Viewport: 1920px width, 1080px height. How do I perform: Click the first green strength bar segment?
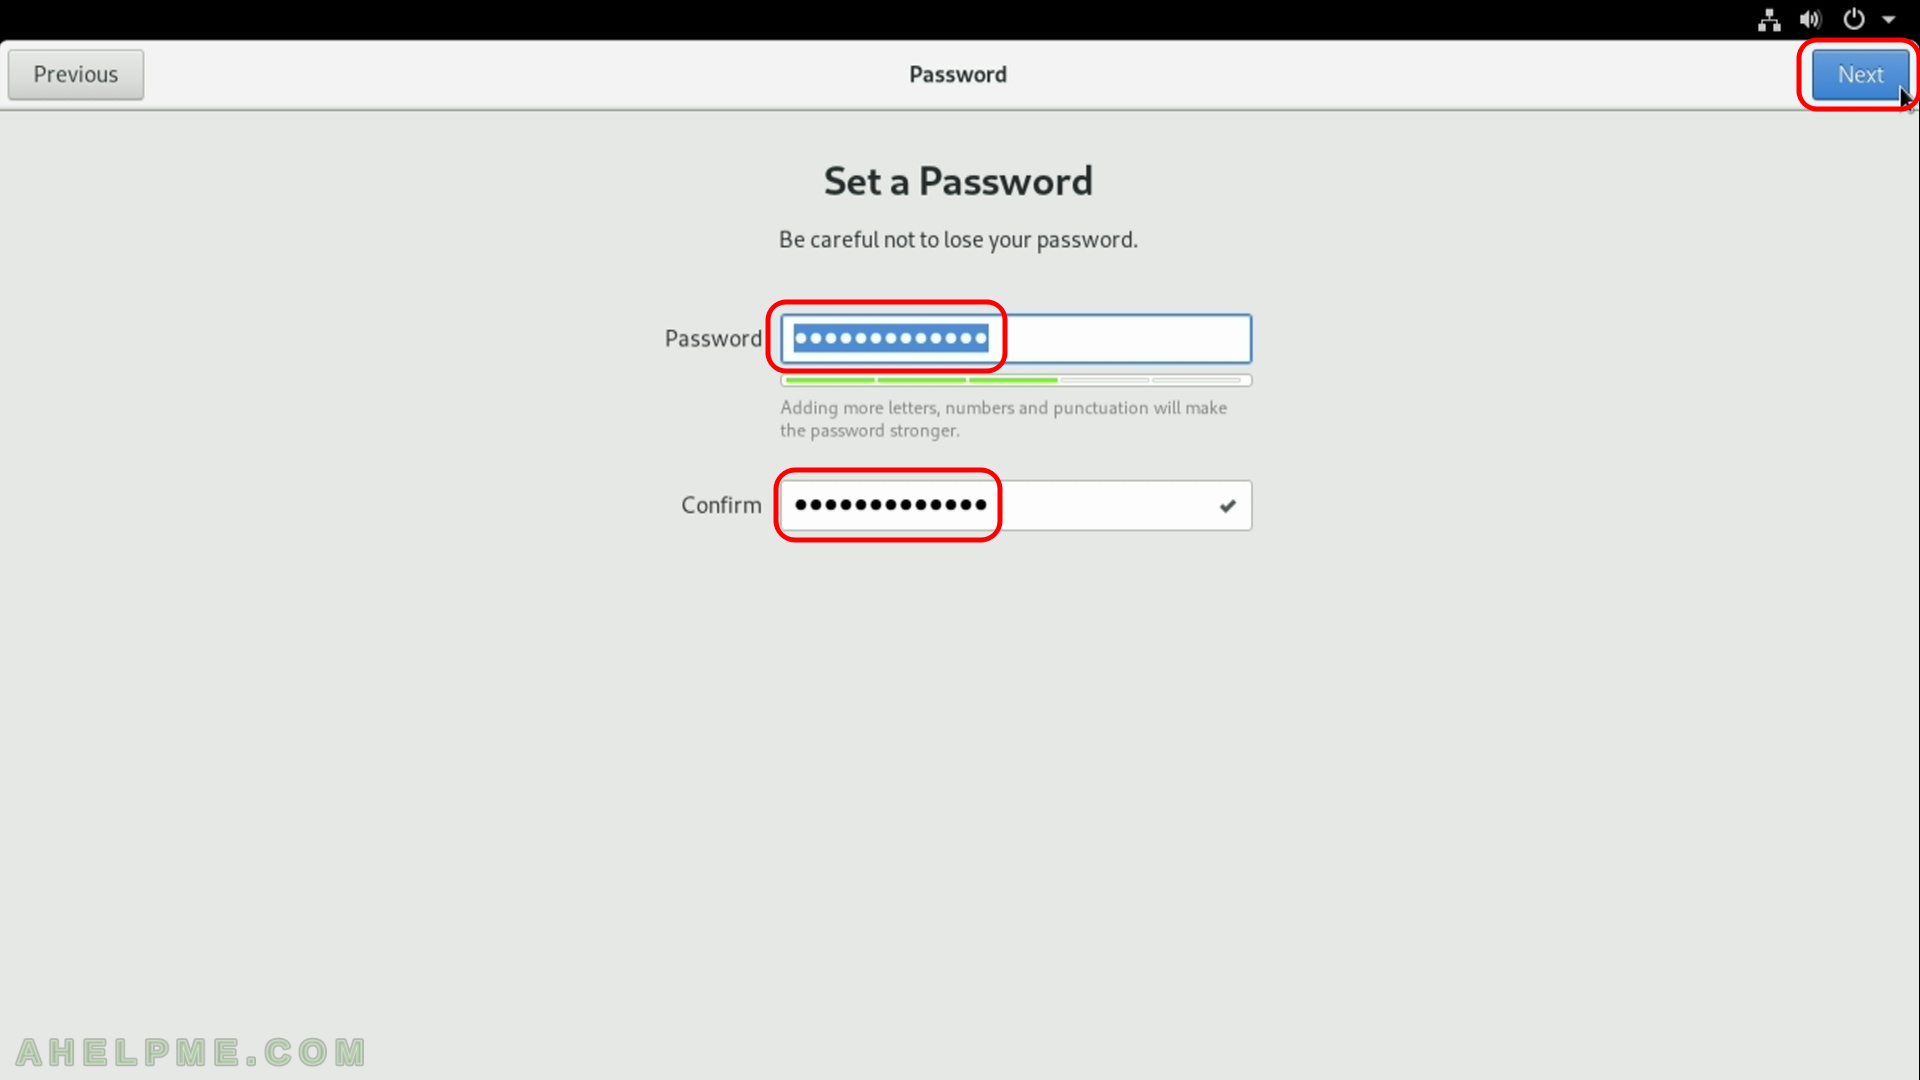830,380
